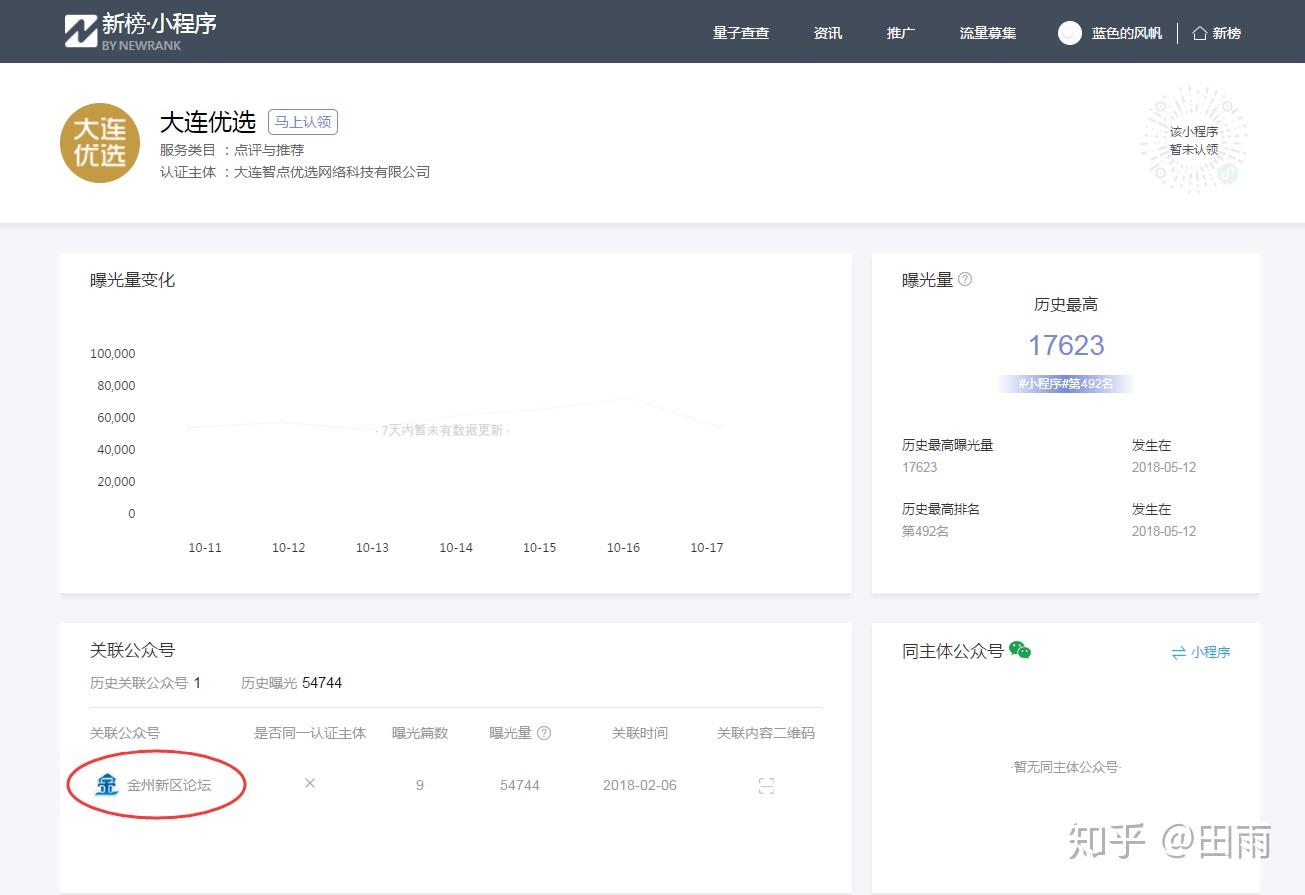The height and width of the screenshot is (895, 1305).
Task: Click the Newrank logo in header
Action: click(141, 31)
